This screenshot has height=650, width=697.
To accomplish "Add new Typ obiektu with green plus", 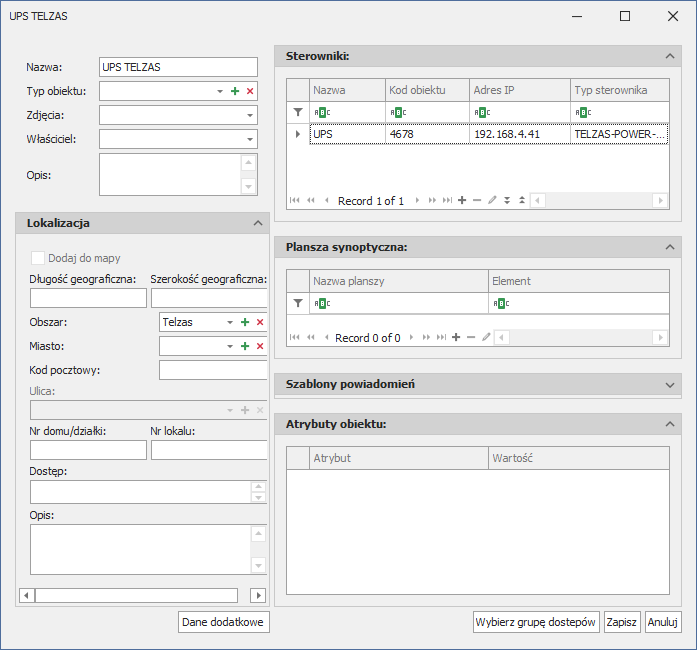I will pyautogui.click(x=235, y=91).
